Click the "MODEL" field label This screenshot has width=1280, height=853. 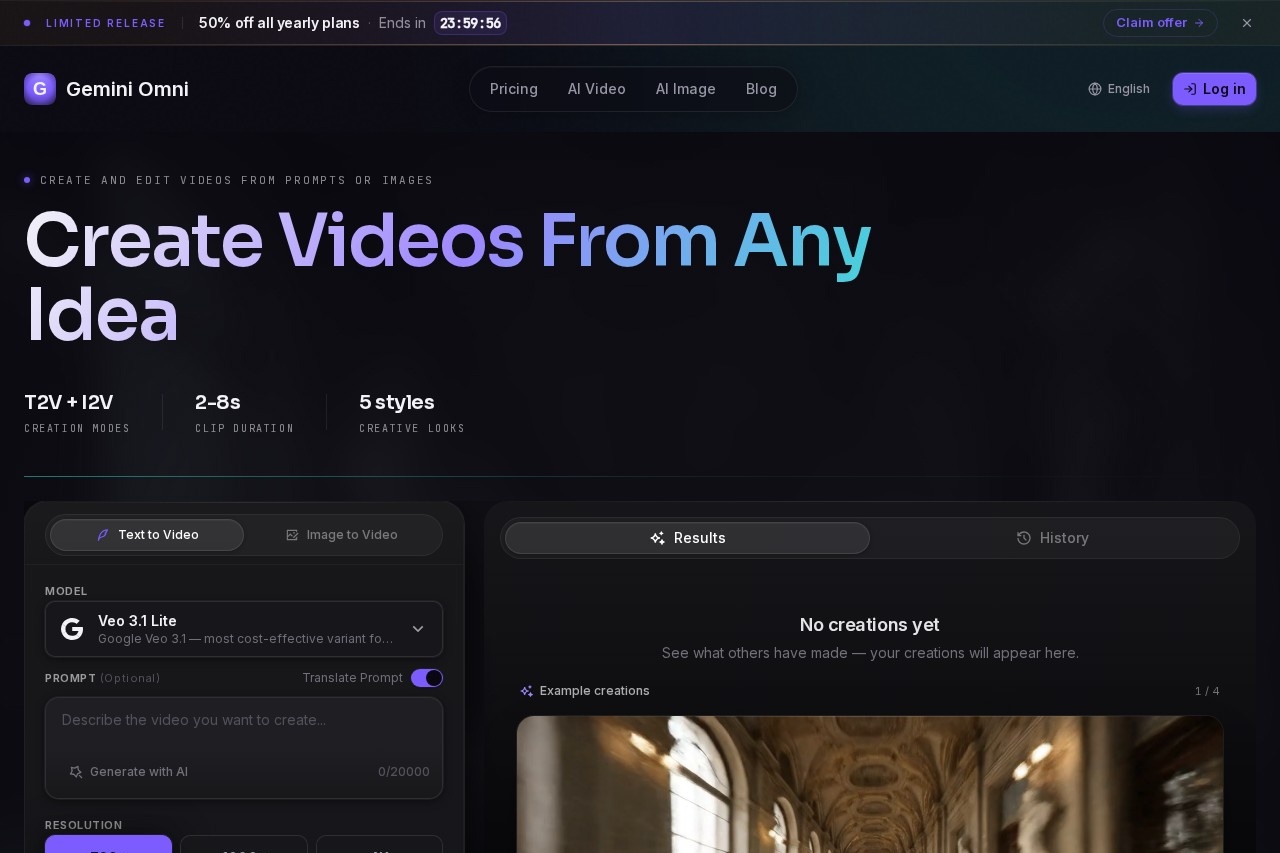click(66, 591)
